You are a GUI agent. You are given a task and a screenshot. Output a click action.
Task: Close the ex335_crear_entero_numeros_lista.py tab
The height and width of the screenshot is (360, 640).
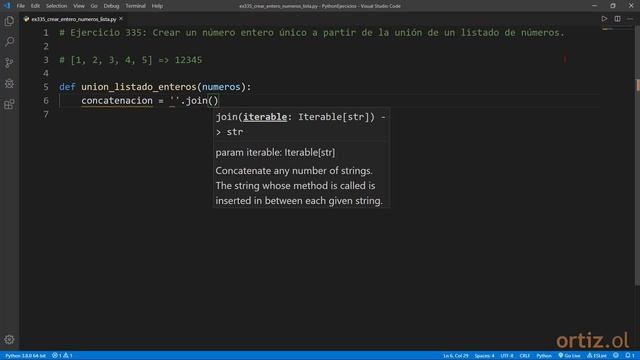click(121, 19)
